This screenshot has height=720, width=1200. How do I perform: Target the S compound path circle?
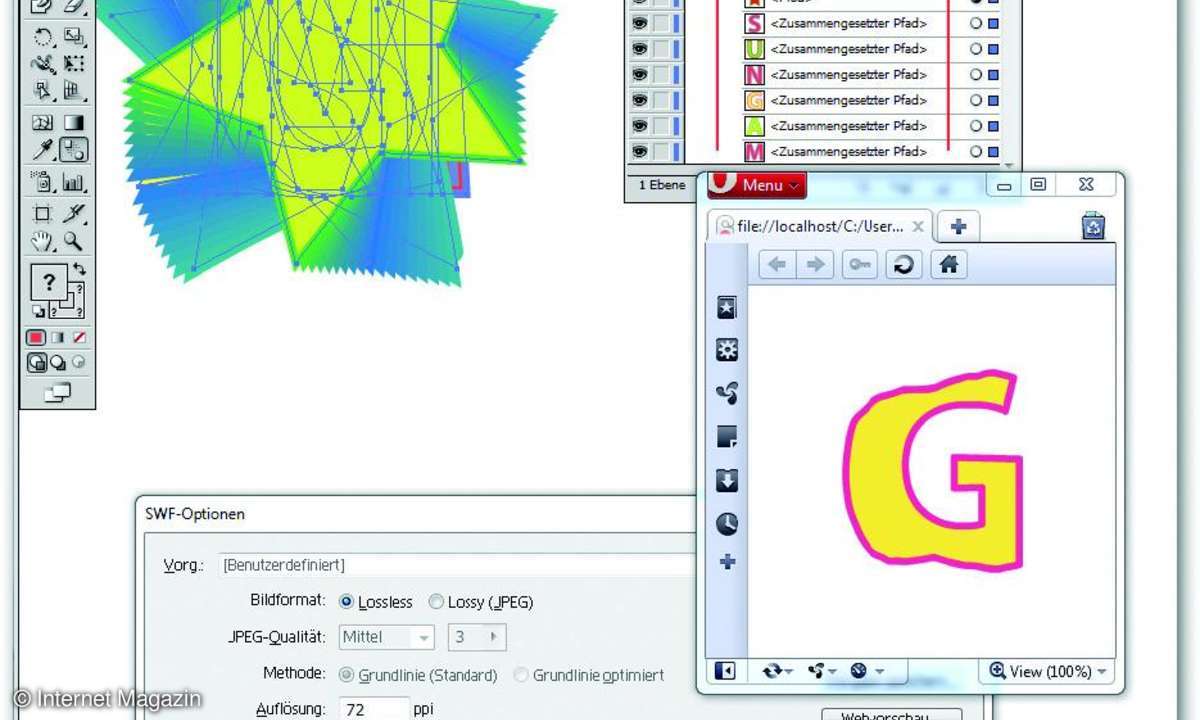pos(976,23)
